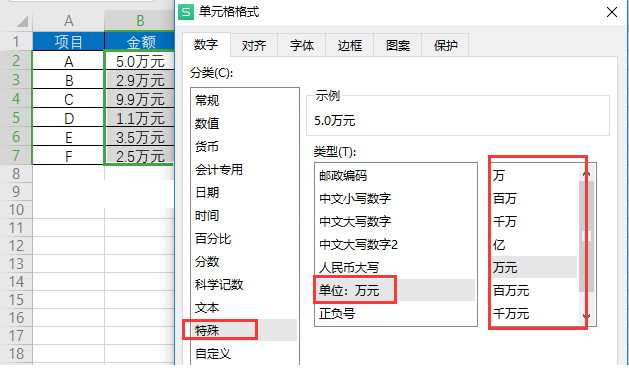
Task: Select row 18 header
Action: (x=16, y=354)
